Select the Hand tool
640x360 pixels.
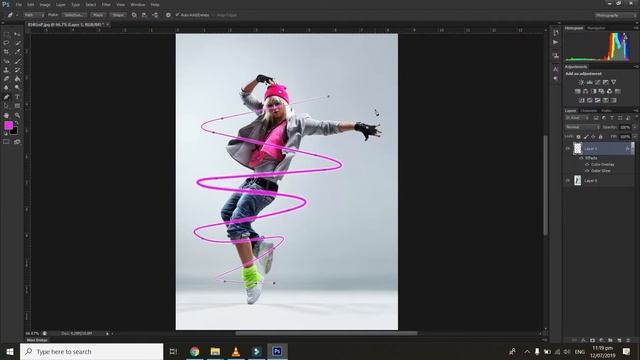6,116
